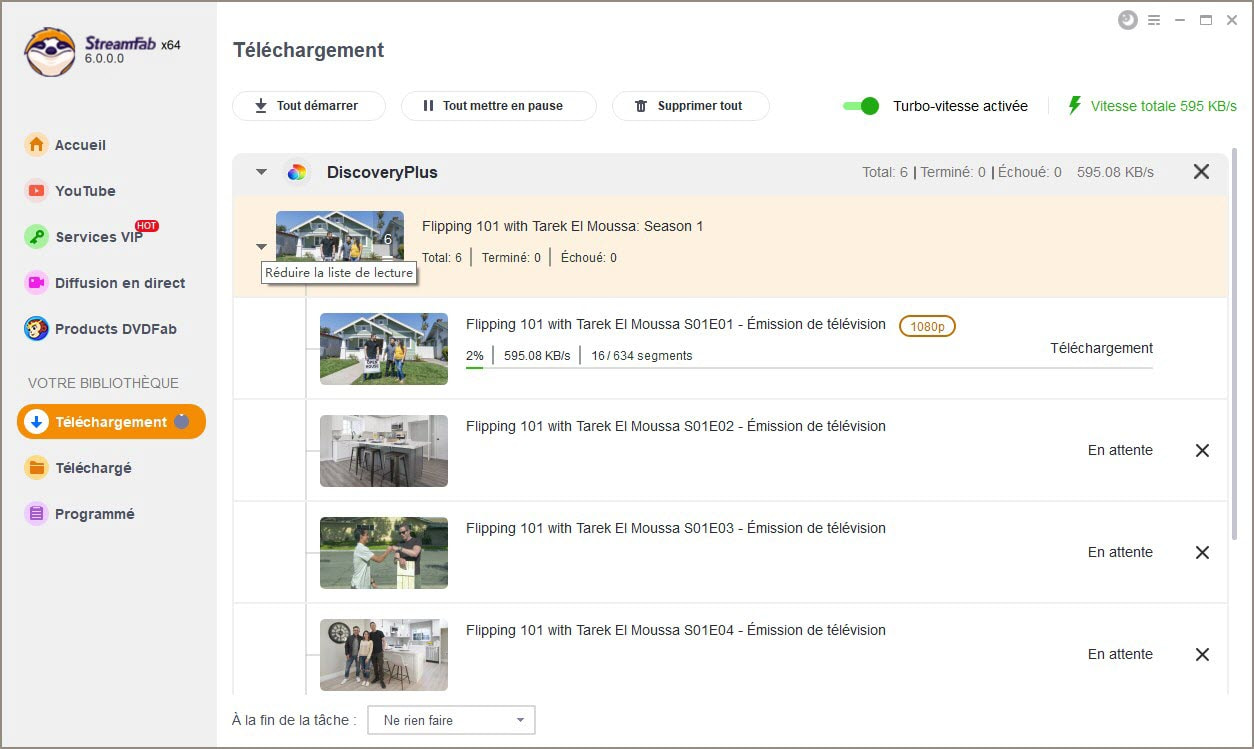Cancel the S01E04 waiting download
This screenshot has width=1254, height=749.
coord(1203,655)
